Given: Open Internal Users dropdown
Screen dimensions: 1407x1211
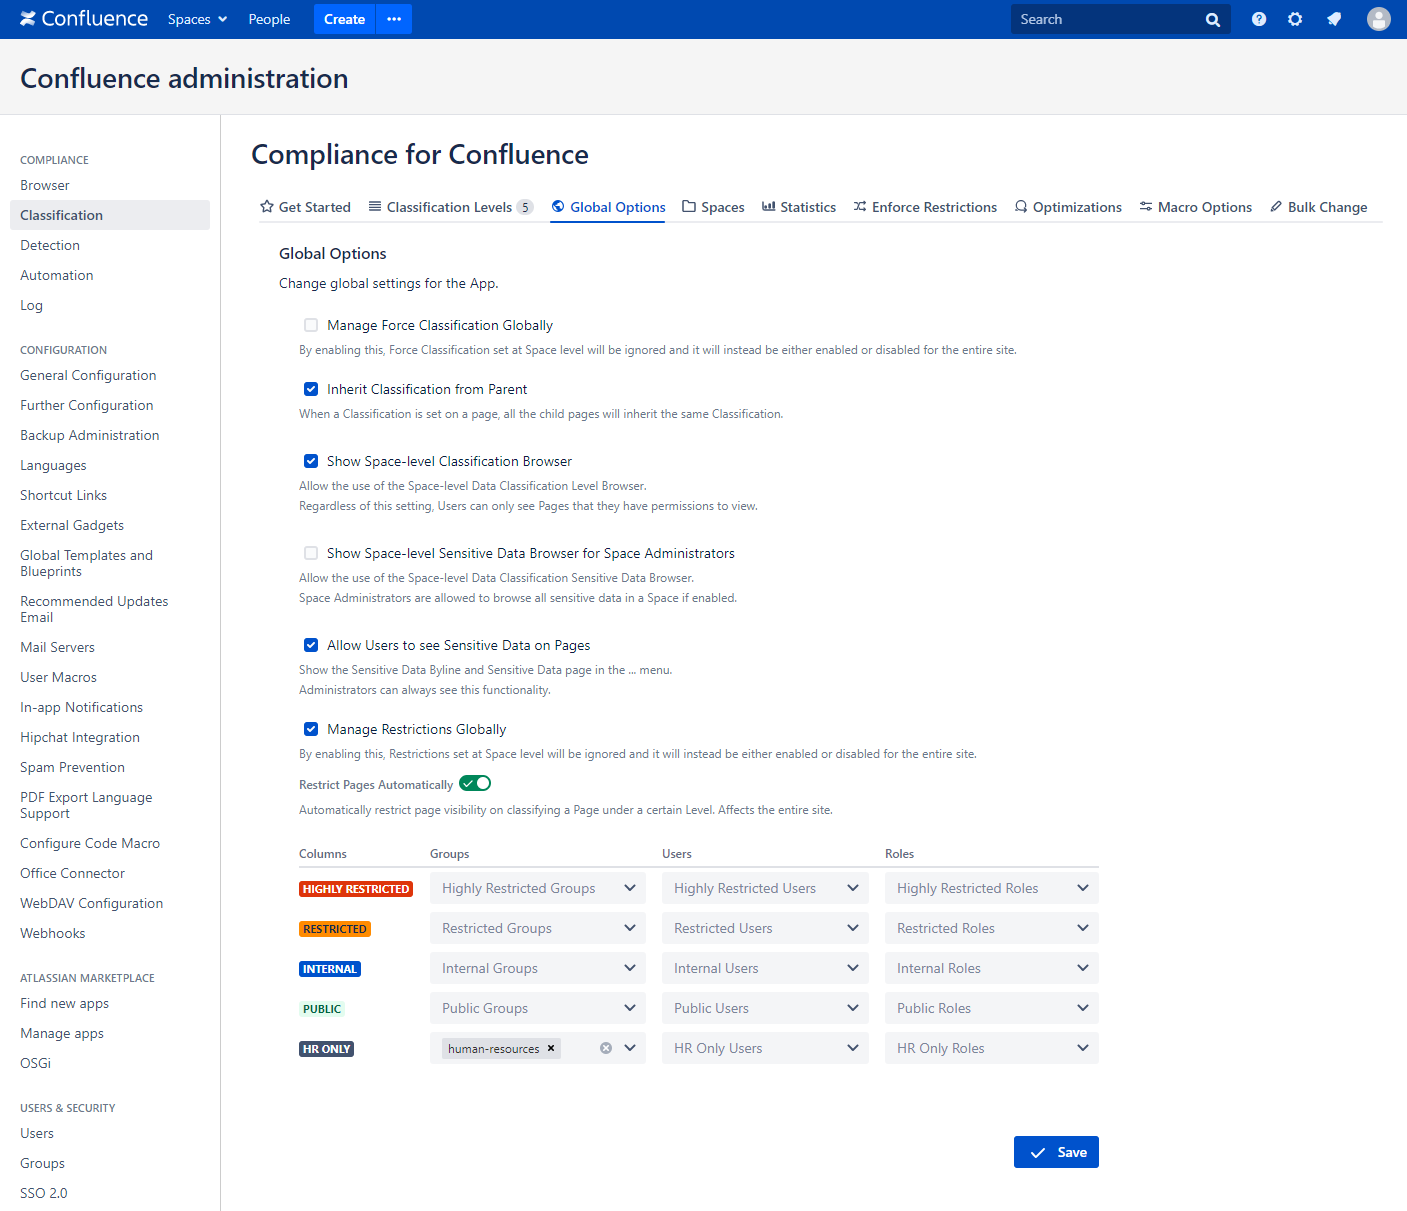Looking at the screenshot, I should pos(765,968).
